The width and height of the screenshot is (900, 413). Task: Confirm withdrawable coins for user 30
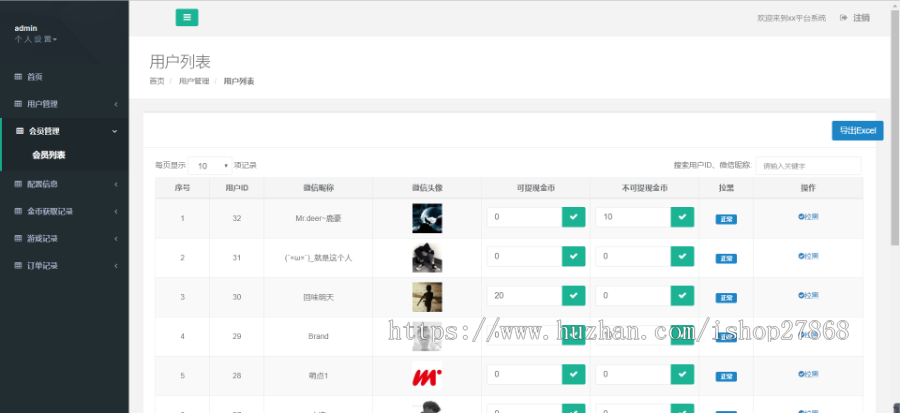pyautogui.click(x=573, y=295)
